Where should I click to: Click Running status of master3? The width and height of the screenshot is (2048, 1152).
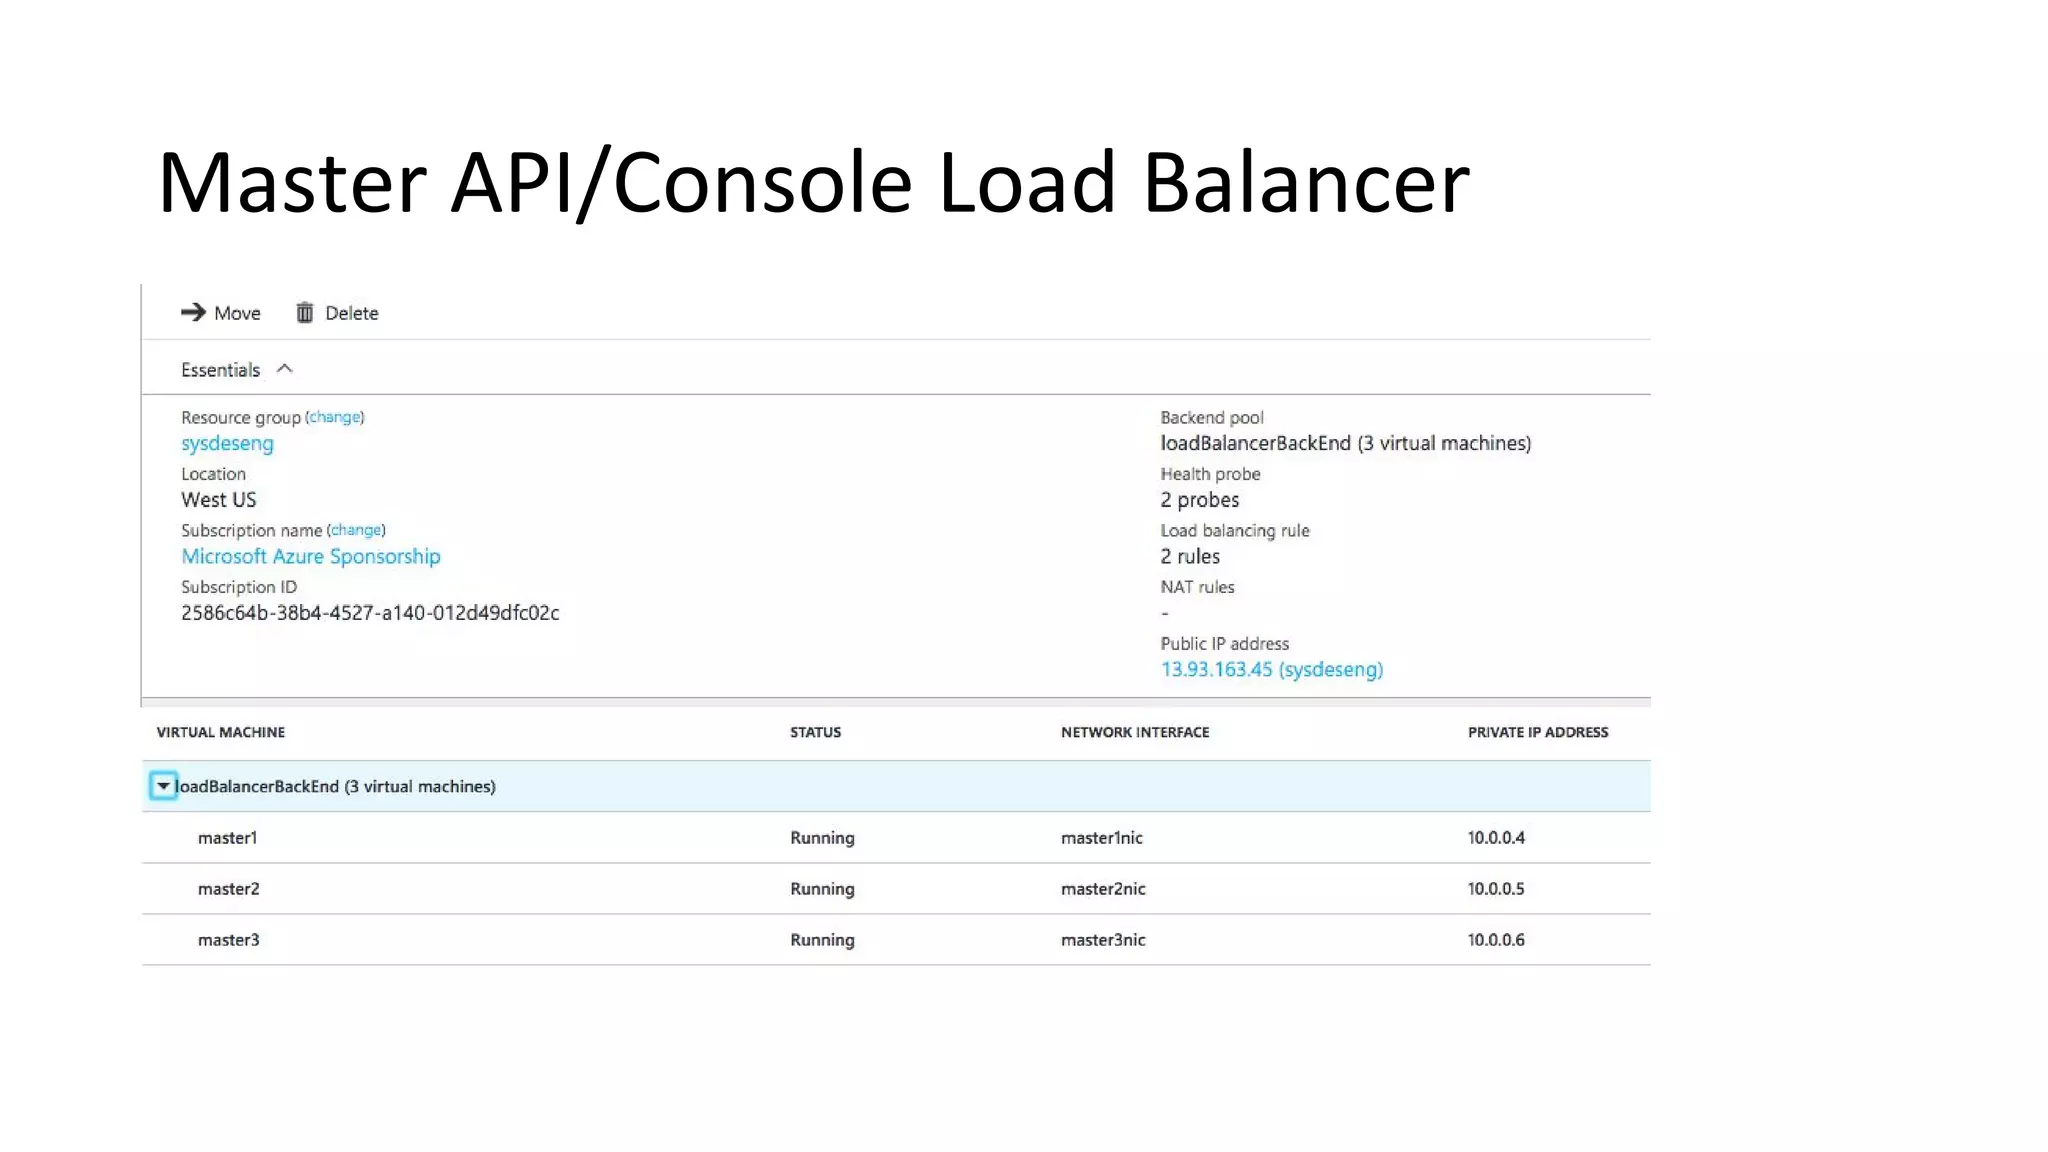(822, 940)
